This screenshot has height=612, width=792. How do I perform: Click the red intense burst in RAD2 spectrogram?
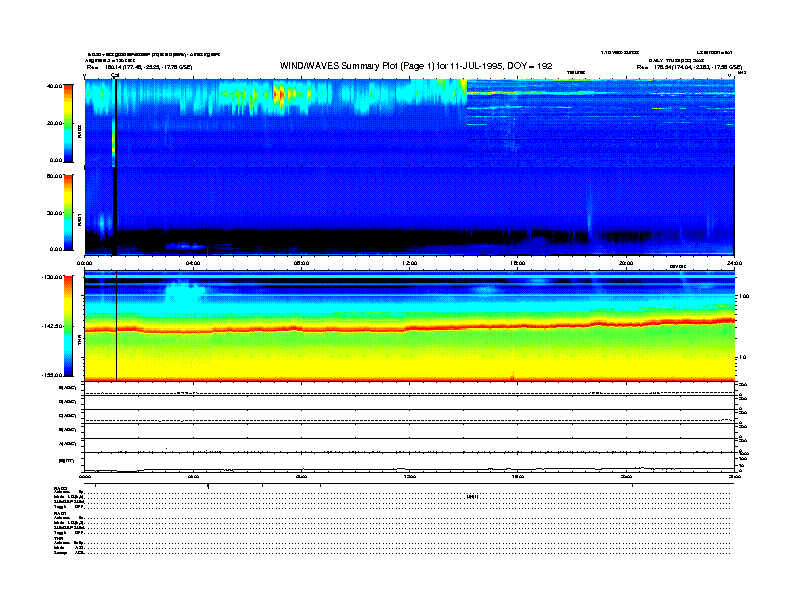pos(279,94)
